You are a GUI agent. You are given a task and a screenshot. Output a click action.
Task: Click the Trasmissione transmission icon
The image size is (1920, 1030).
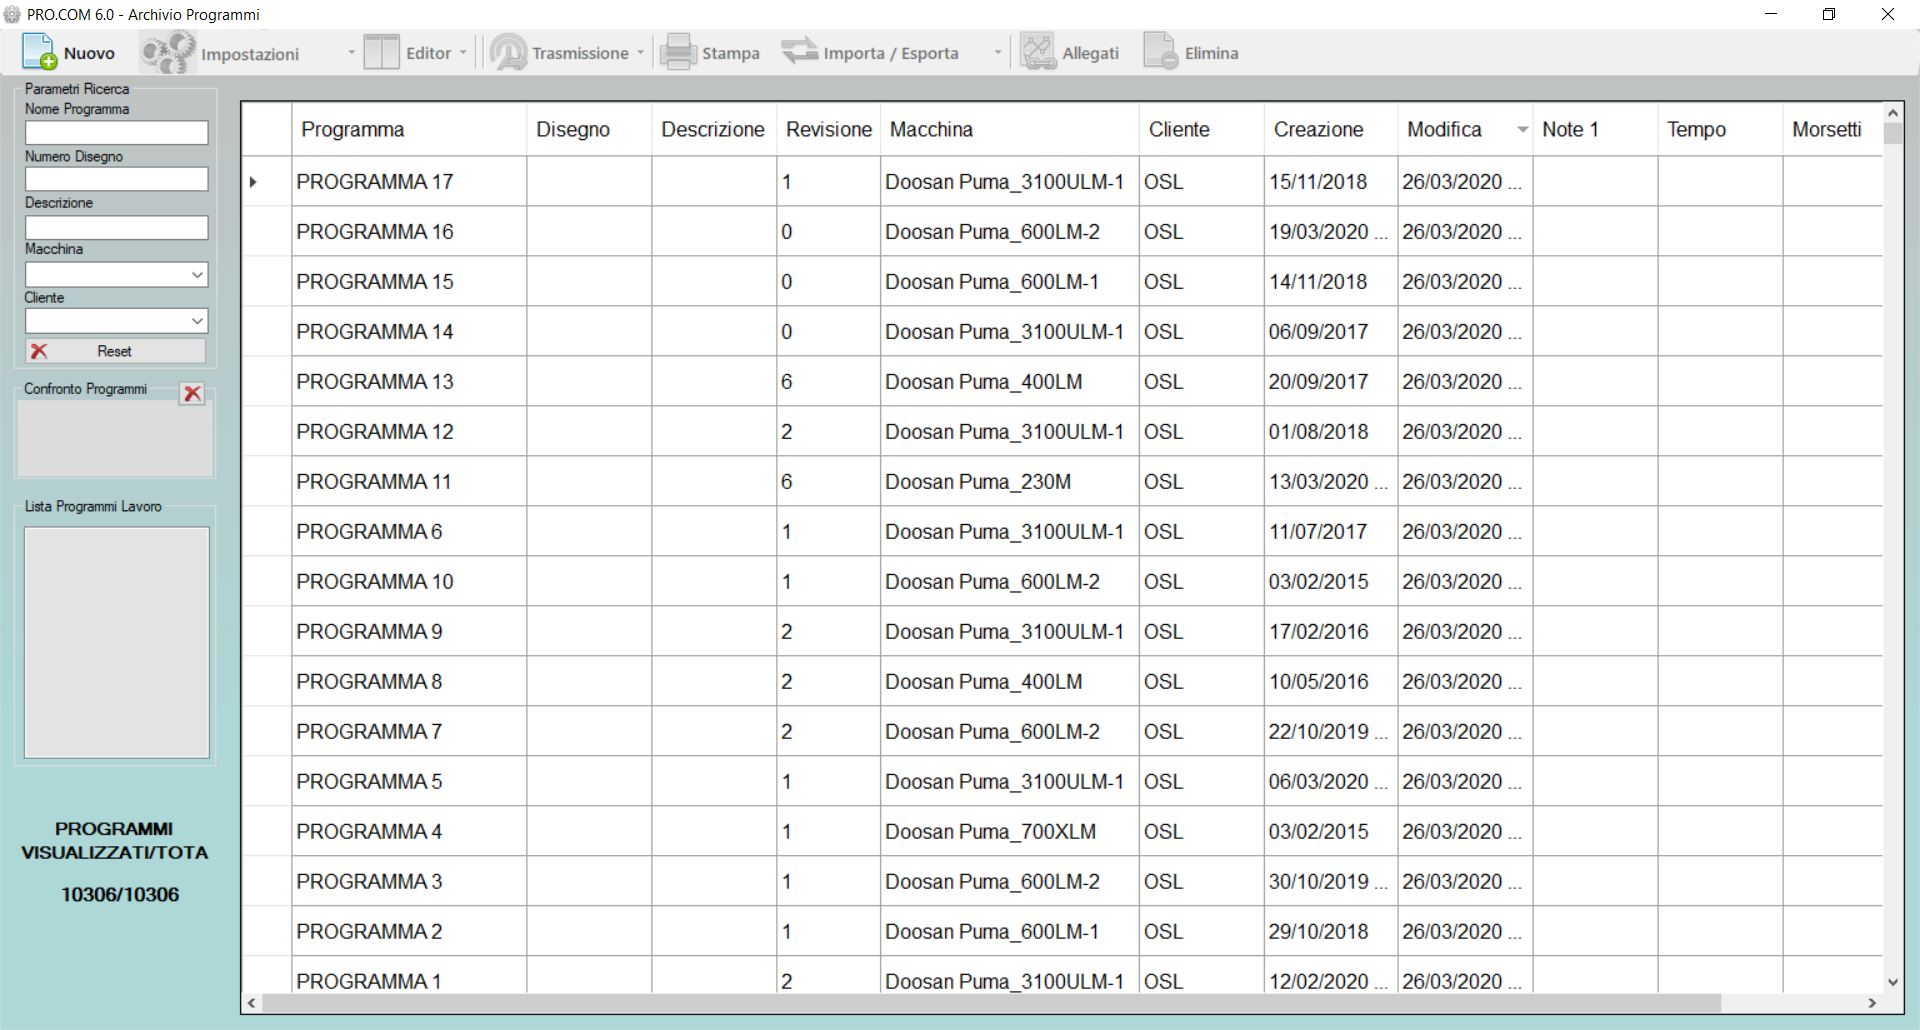(508, 52)
